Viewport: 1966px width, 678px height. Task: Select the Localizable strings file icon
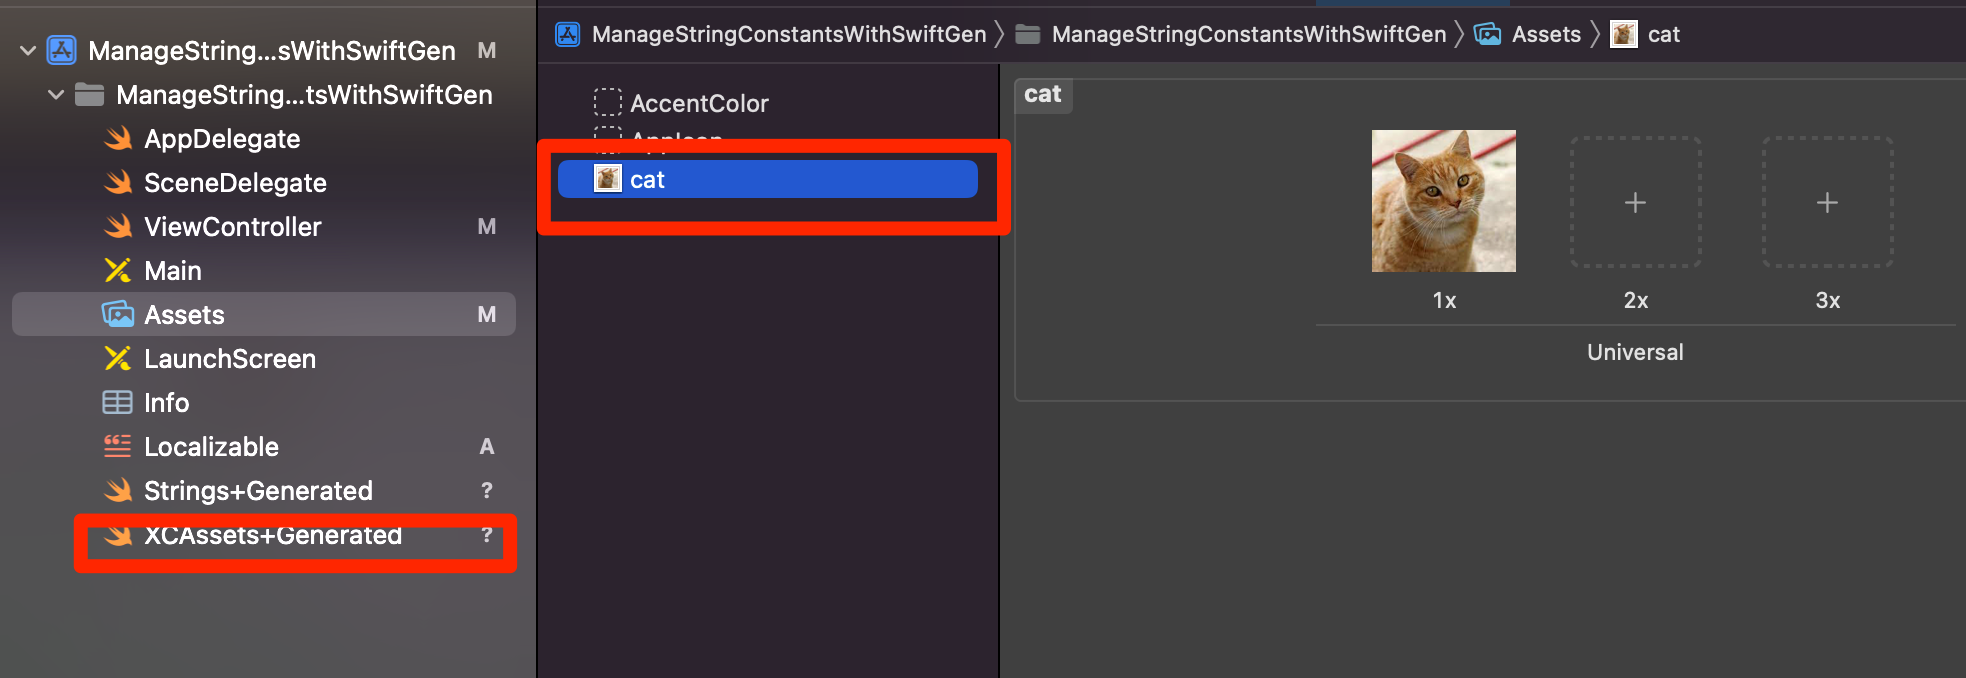point(118,446)
